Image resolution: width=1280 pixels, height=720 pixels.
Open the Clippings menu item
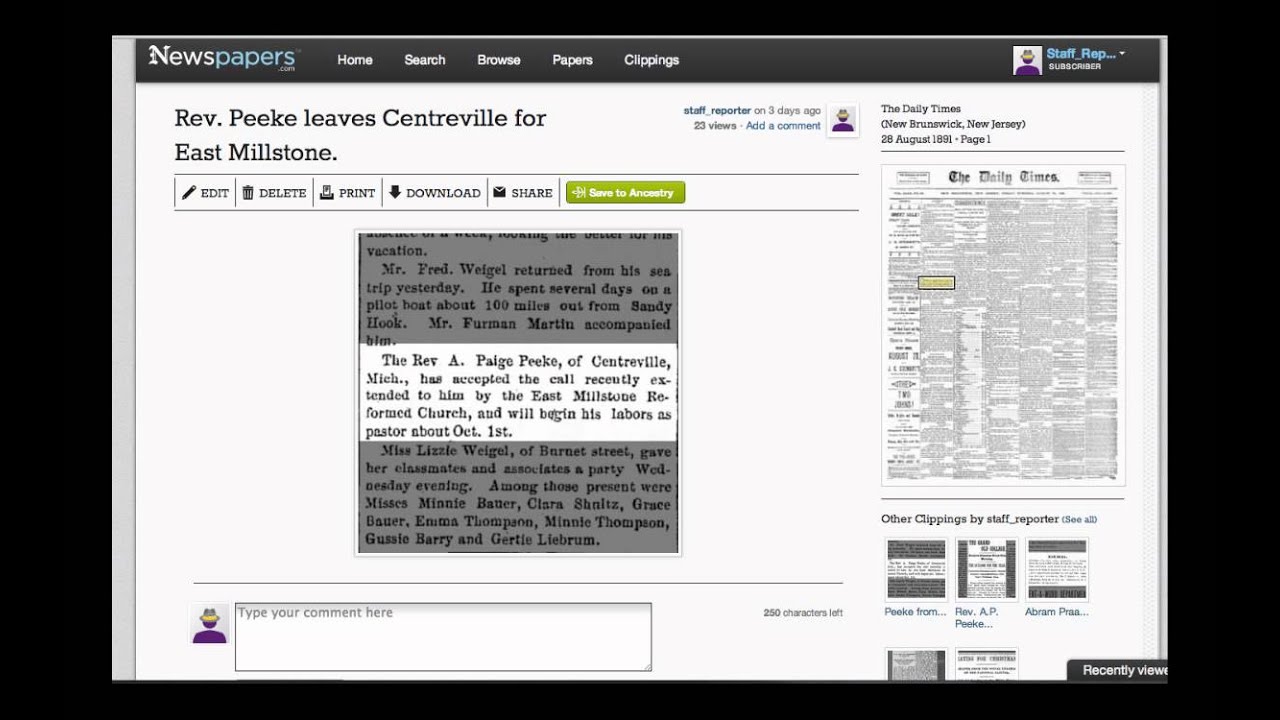pyautogui.click(x=652, y=60)
